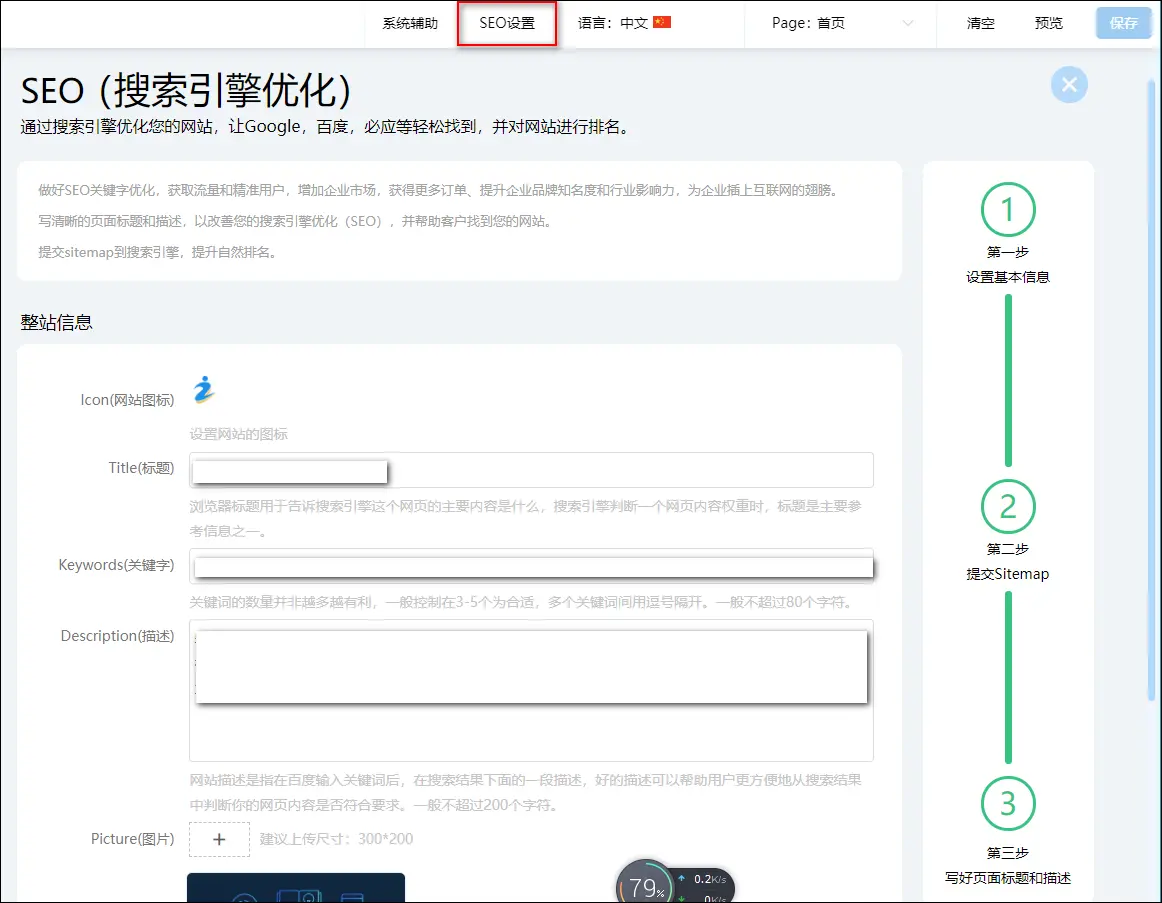Close the SEO panel with X icon
Image resolution: width=1162 pixels, height=903 pixels.
tap(1069, 85)
